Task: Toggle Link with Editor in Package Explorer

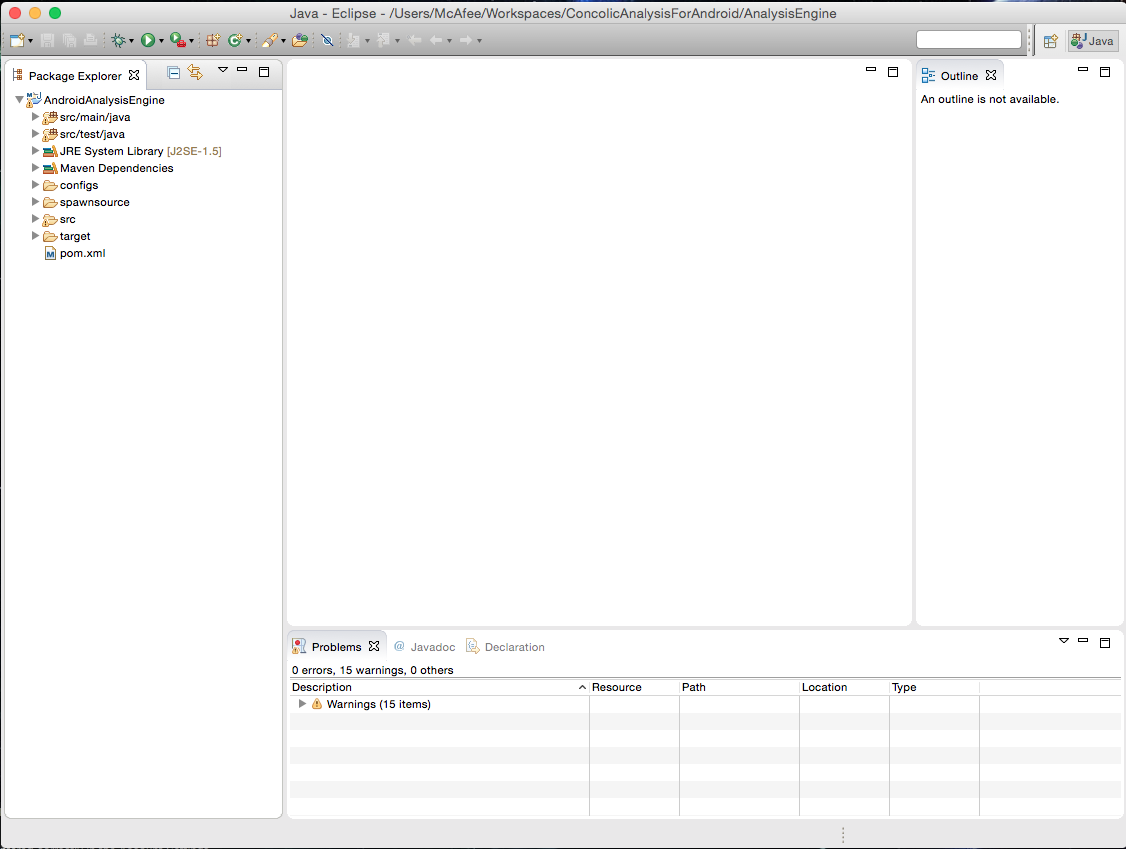Action: point(195,72)
